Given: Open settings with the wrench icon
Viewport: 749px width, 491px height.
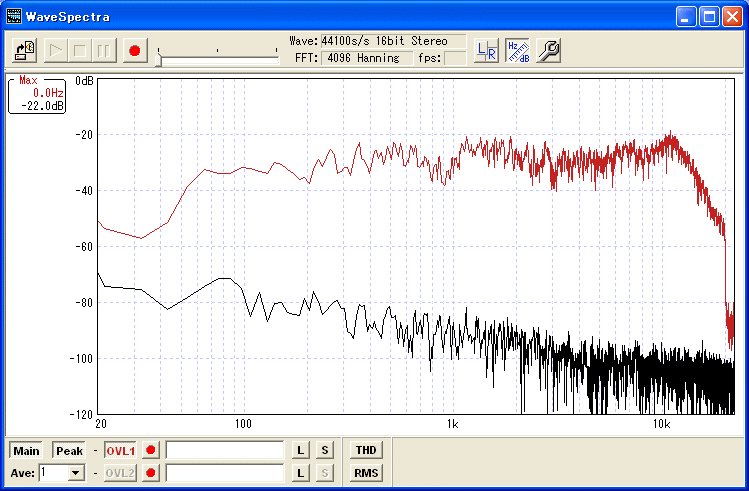Looking at the screenshot, I should tap(548, 50).
